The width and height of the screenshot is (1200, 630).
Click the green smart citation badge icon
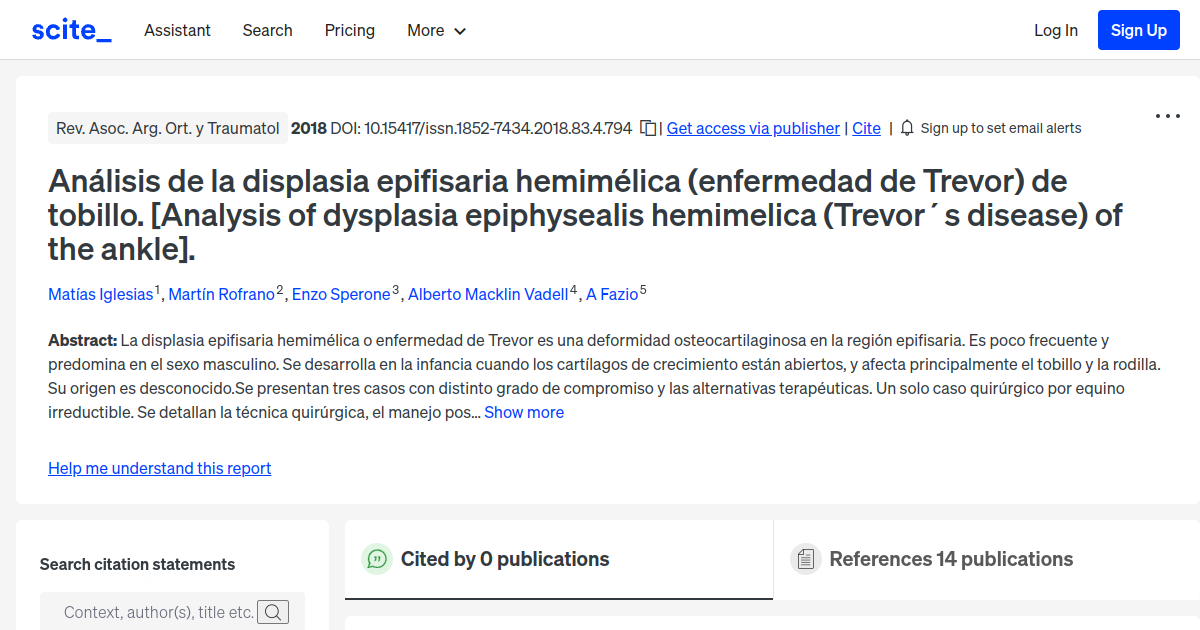[376, 559]
